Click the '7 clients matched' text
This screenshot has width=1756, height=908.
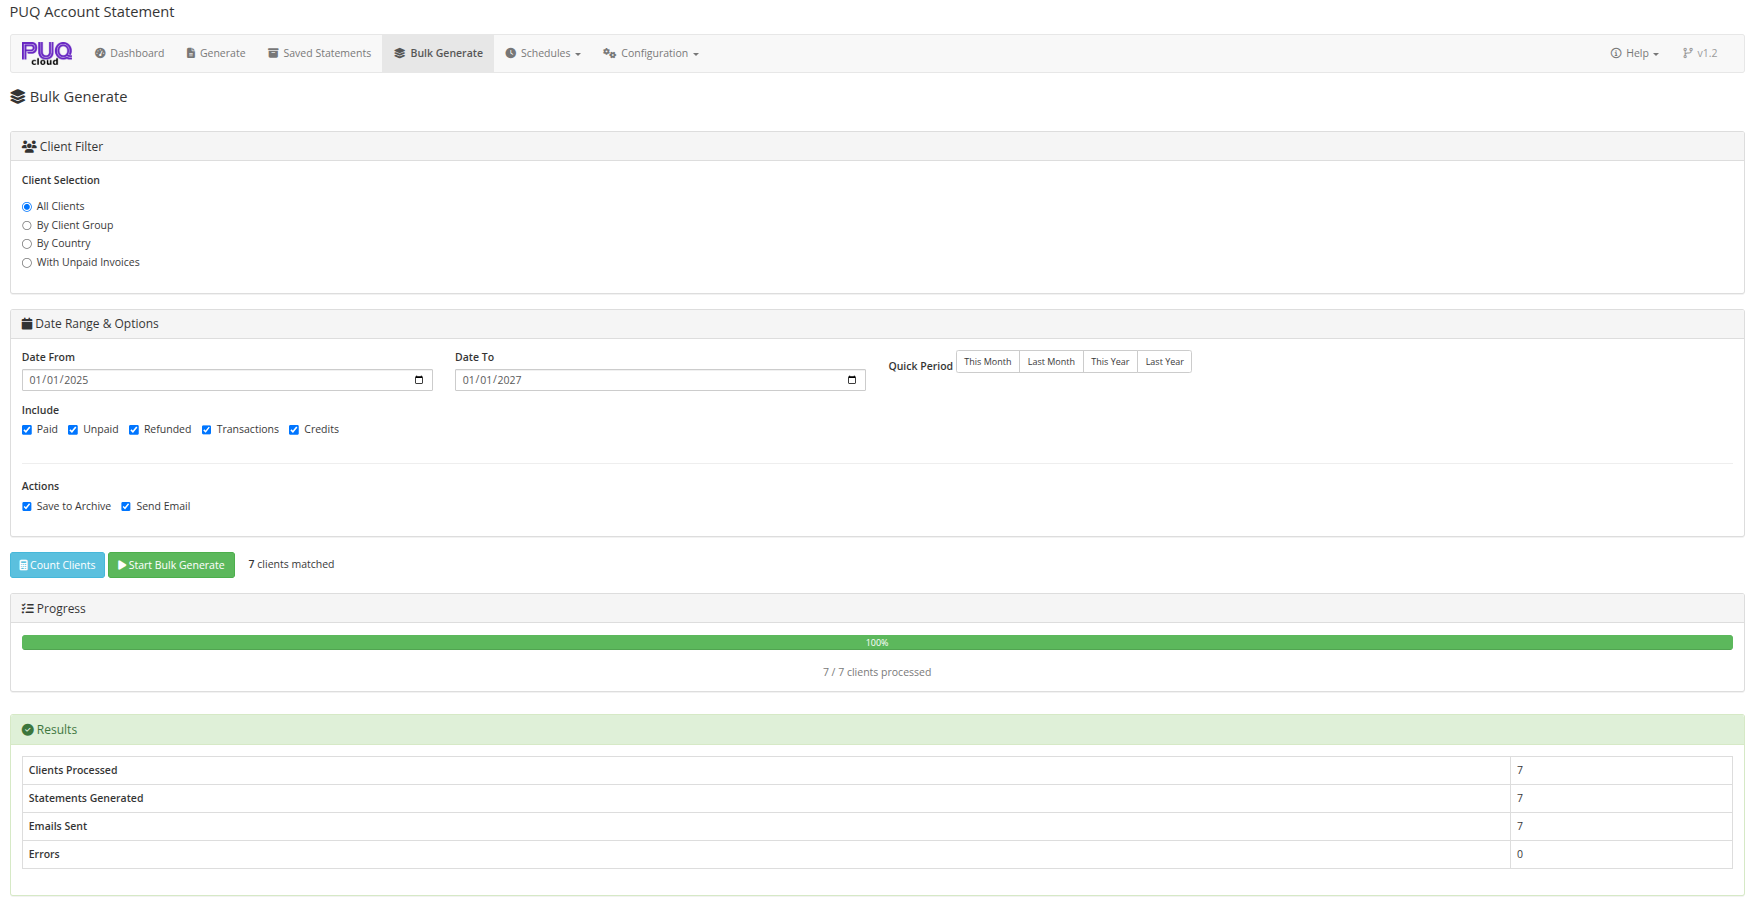(x=291, y=565)
